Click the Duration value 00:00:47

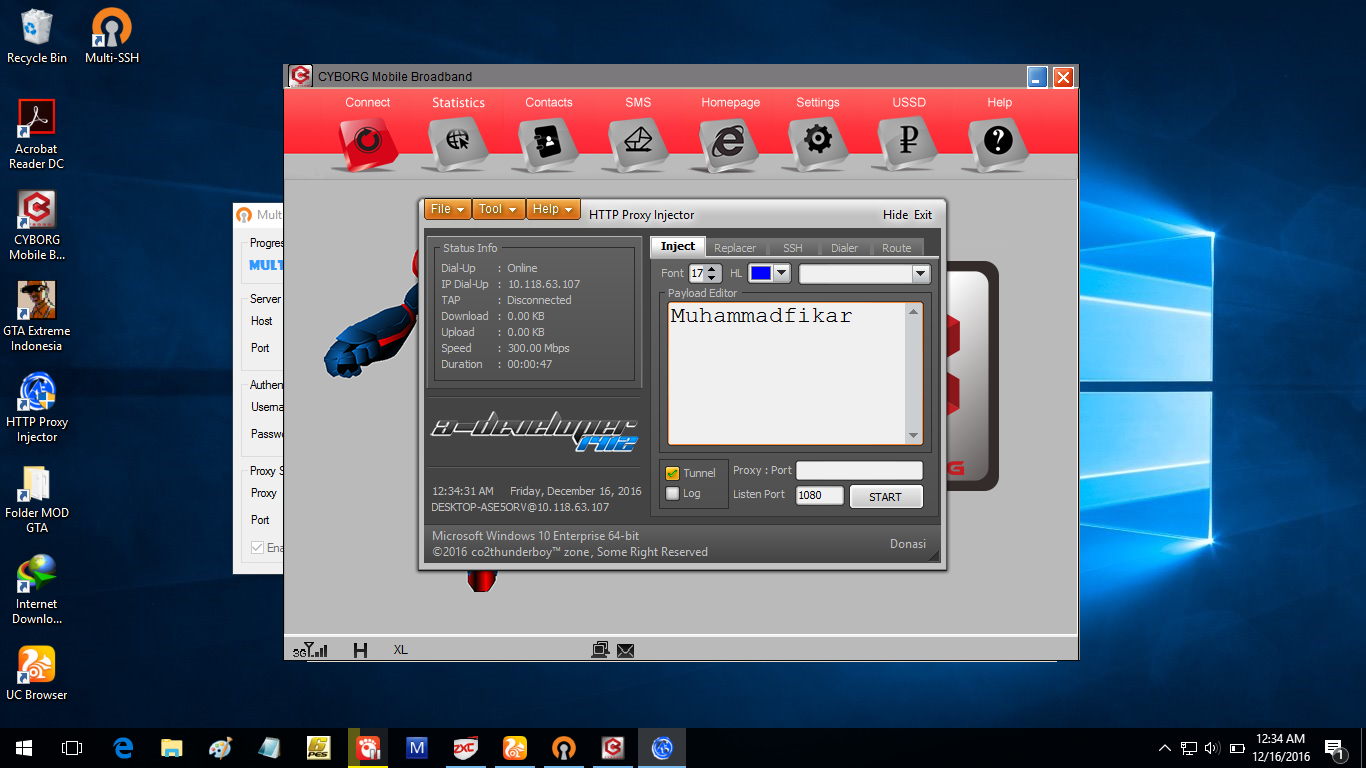coord(530,364)
